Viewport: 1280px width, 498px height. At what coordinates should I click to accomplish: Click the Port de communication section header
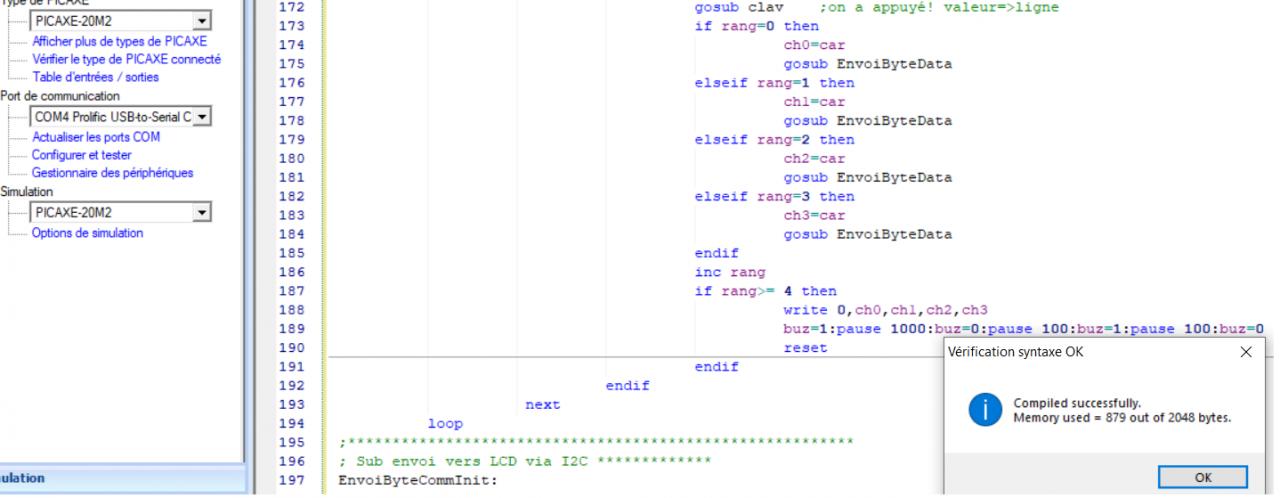pos(60,96)
